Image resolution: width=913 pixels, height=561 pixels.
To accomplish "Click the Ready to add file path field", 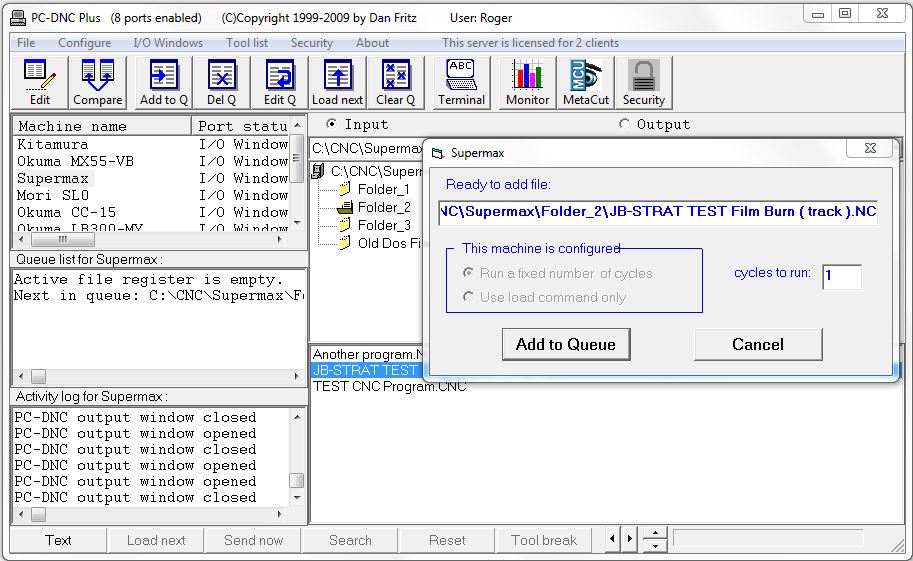I will 658,211.
